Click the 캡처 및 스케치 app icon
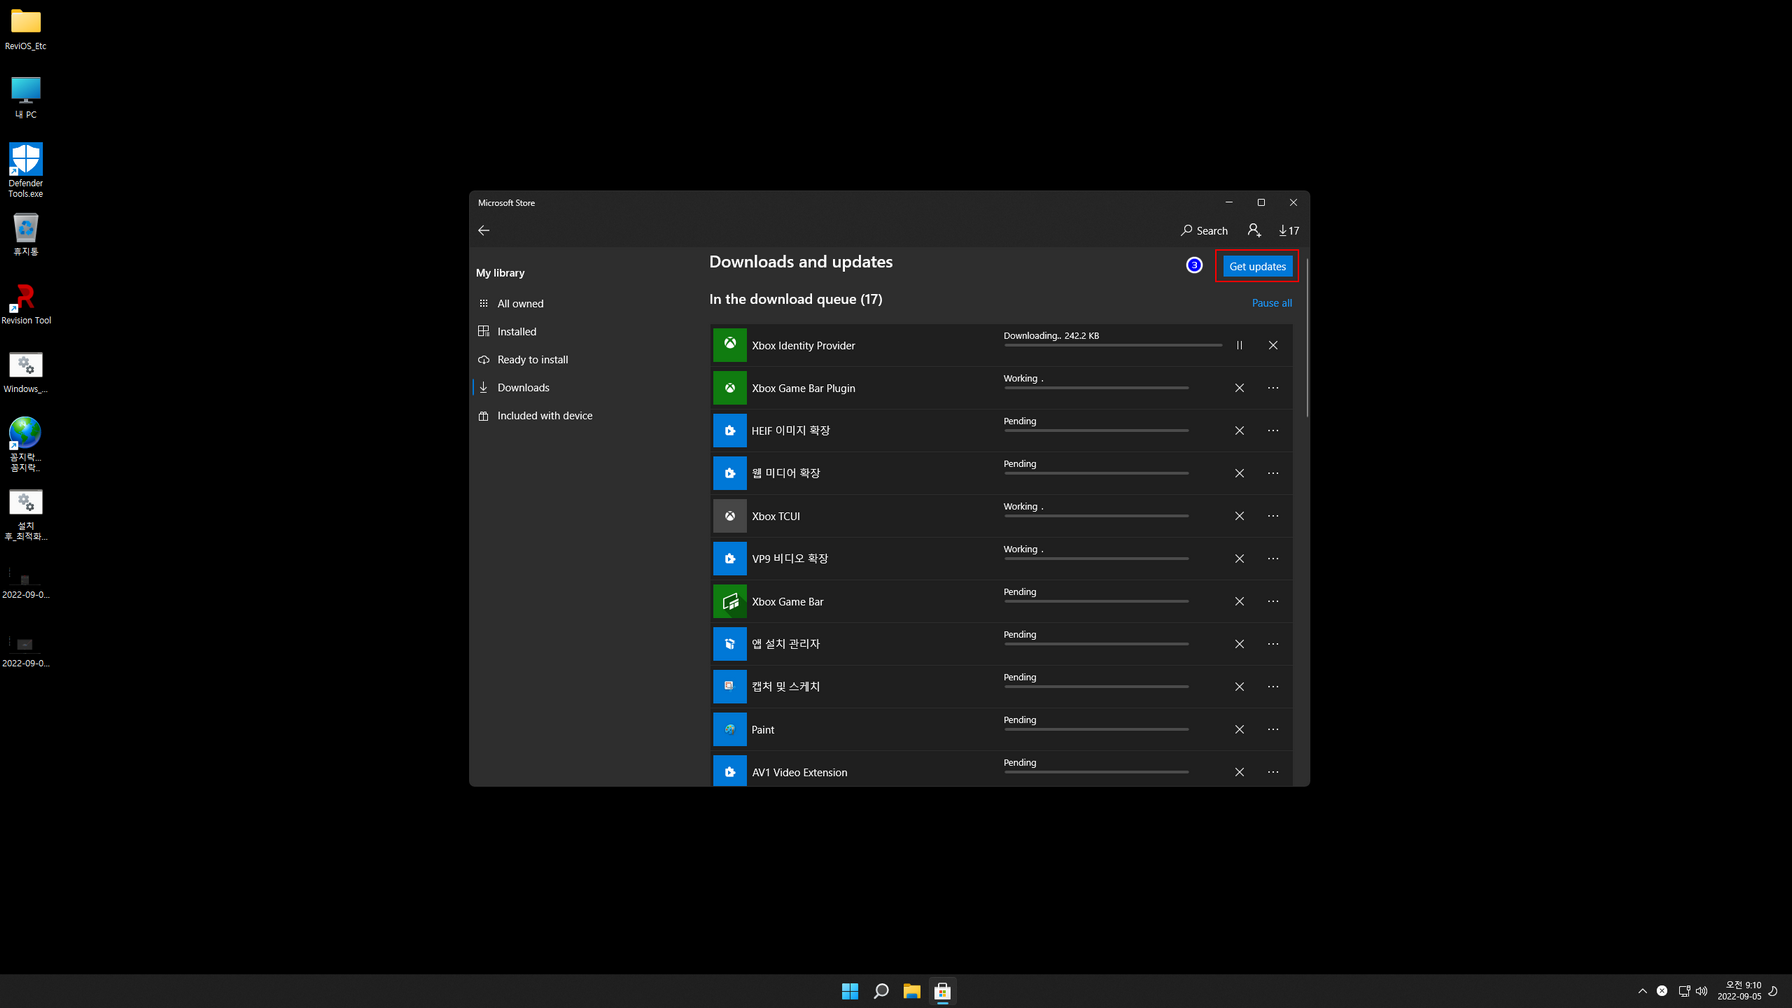This screenshot has width=1792, height=1008. coord(730,687)
